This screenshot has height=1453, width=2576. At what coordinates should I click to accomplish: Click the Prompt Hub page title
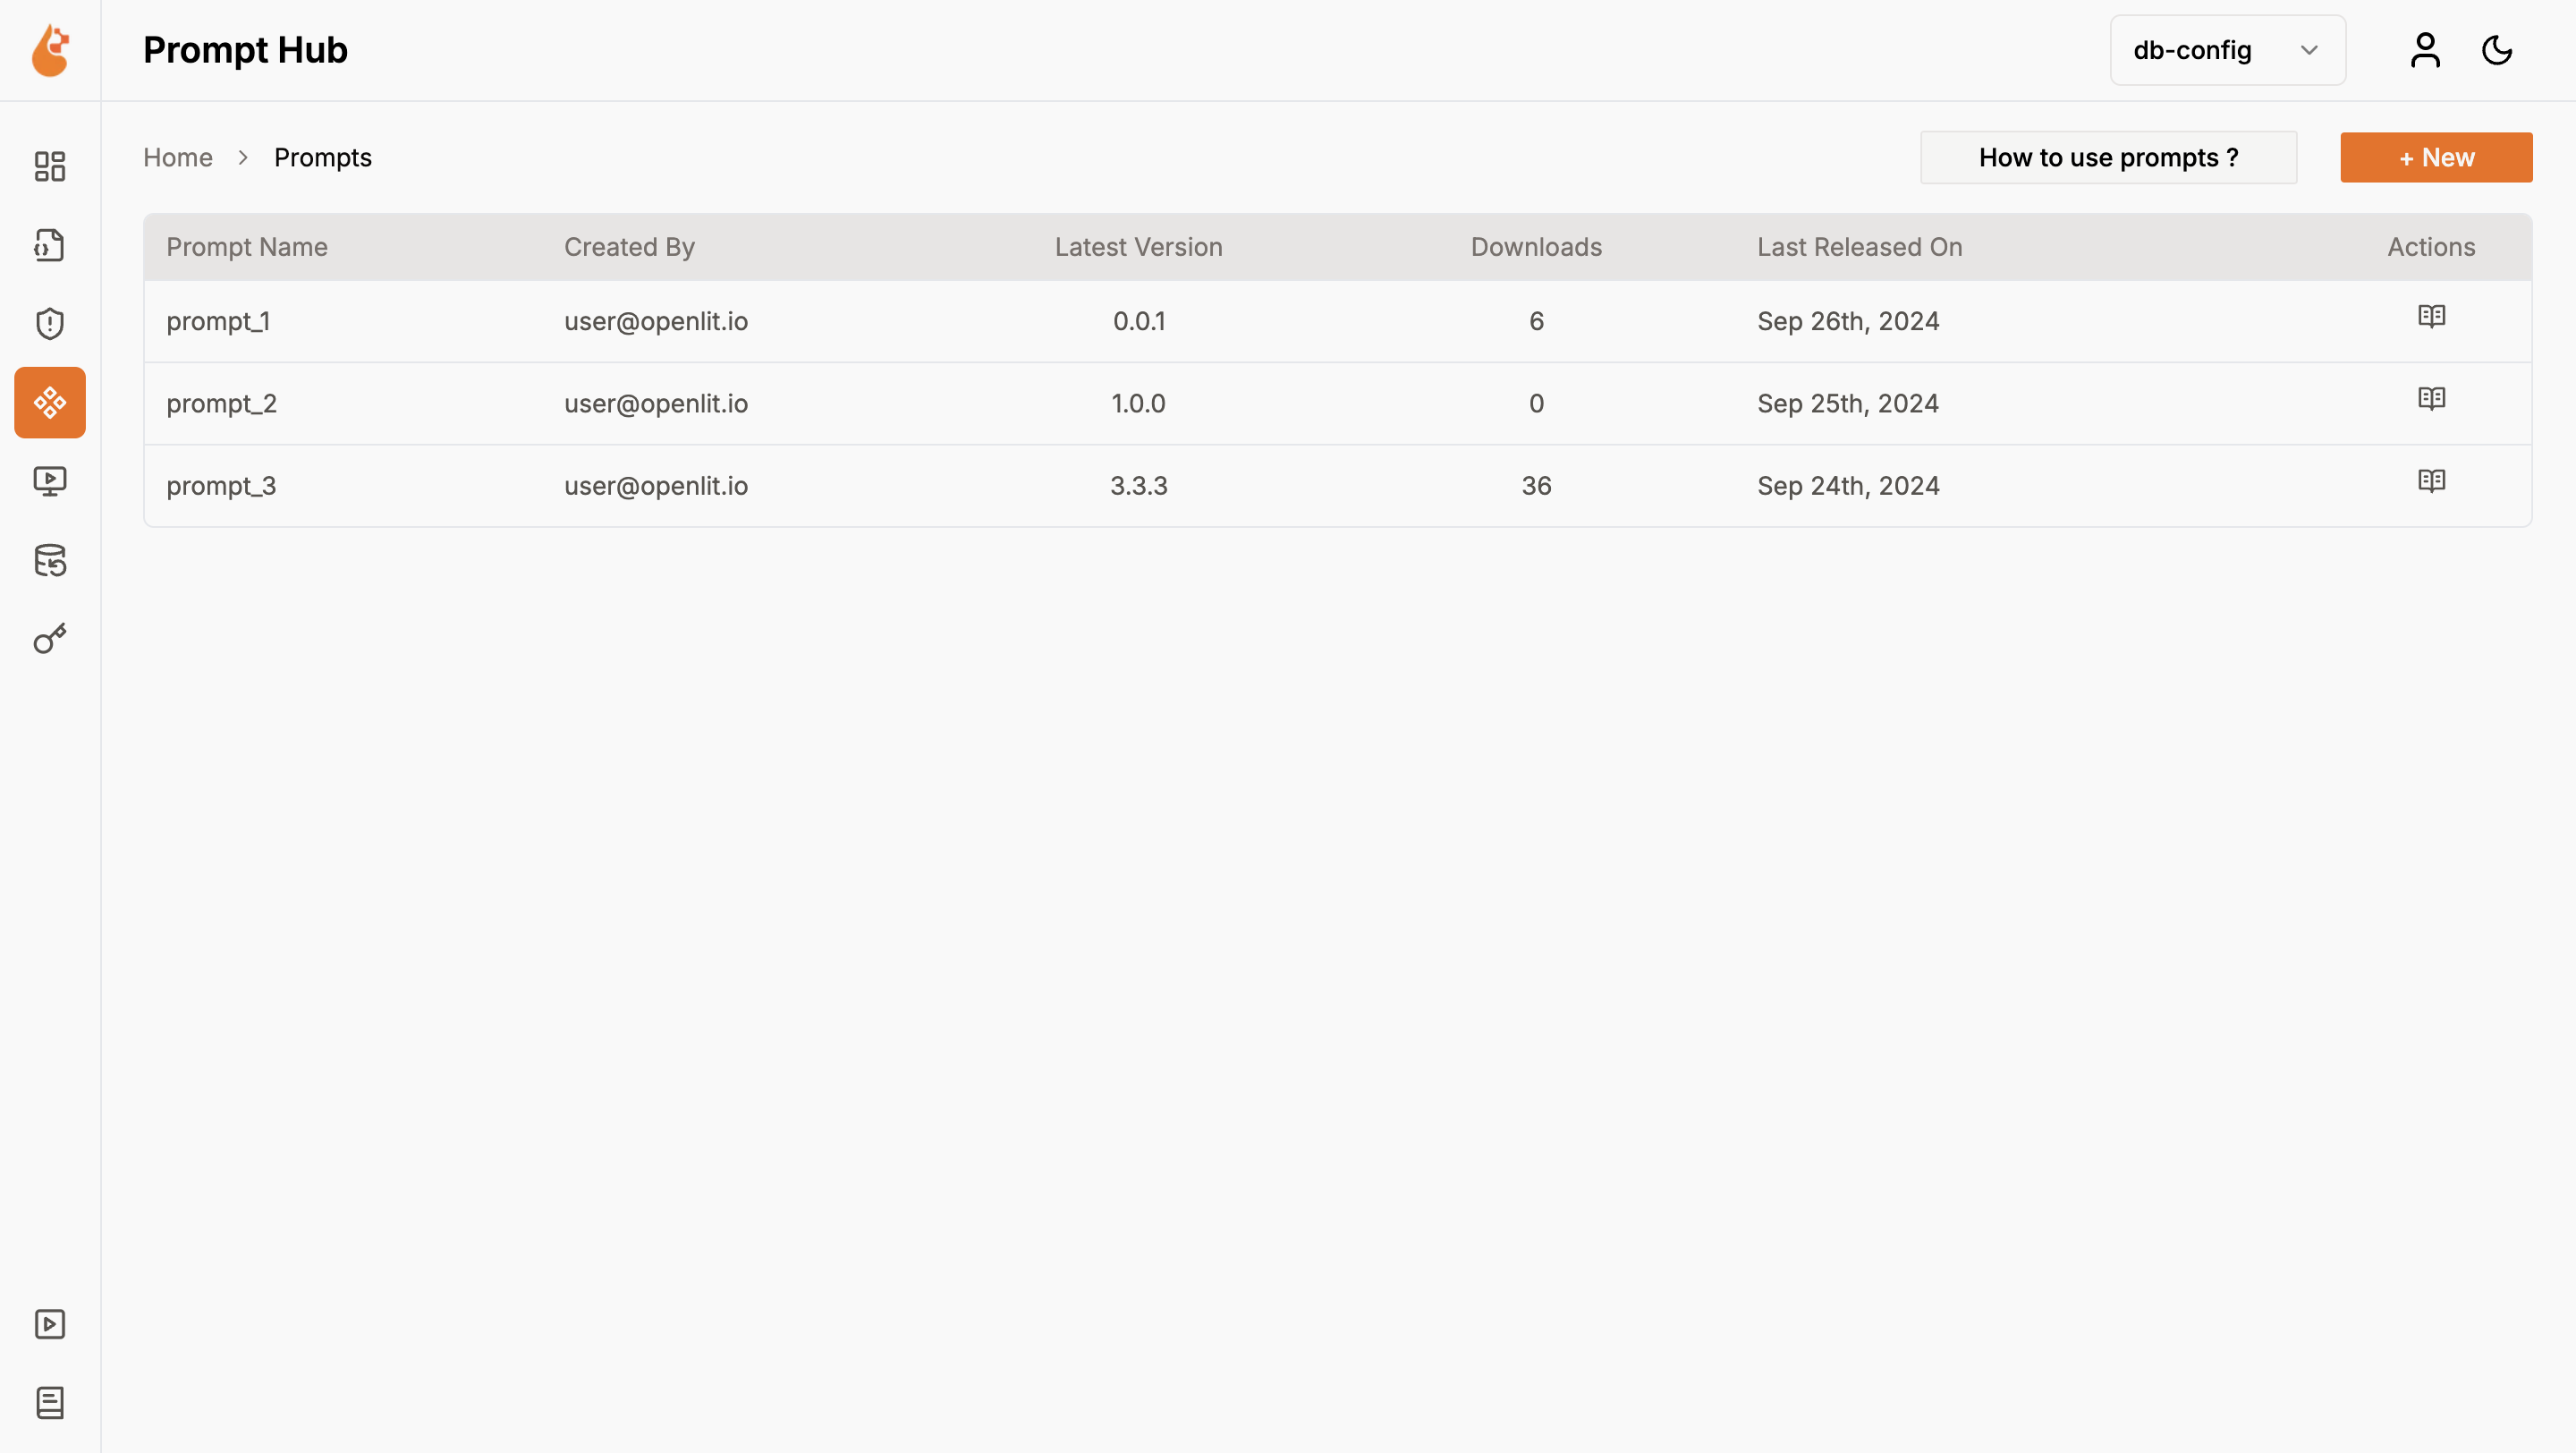pos(245,50)
